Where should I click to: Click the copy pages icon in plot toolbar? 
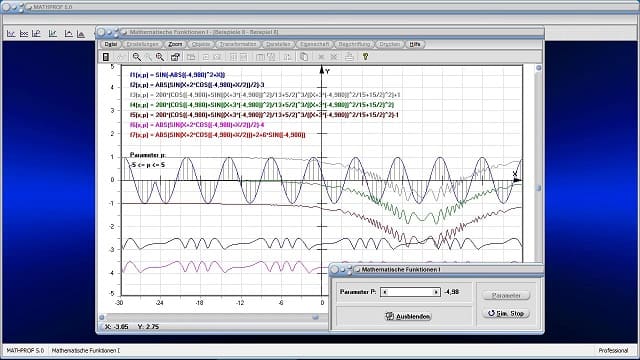tap(304, 57)
